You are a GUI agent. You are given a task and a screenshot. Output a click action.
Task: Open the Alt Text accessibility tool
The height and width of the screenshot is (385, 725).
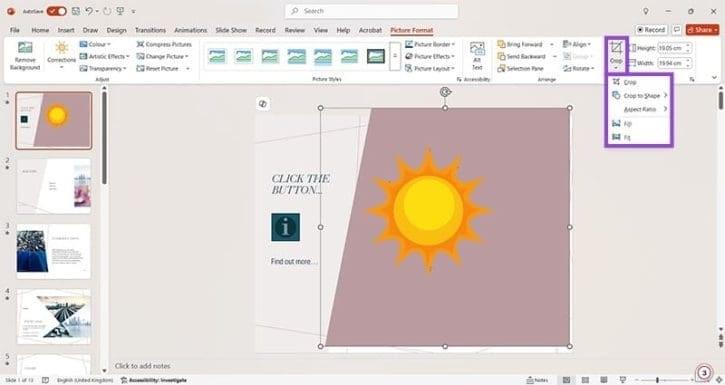477,55
